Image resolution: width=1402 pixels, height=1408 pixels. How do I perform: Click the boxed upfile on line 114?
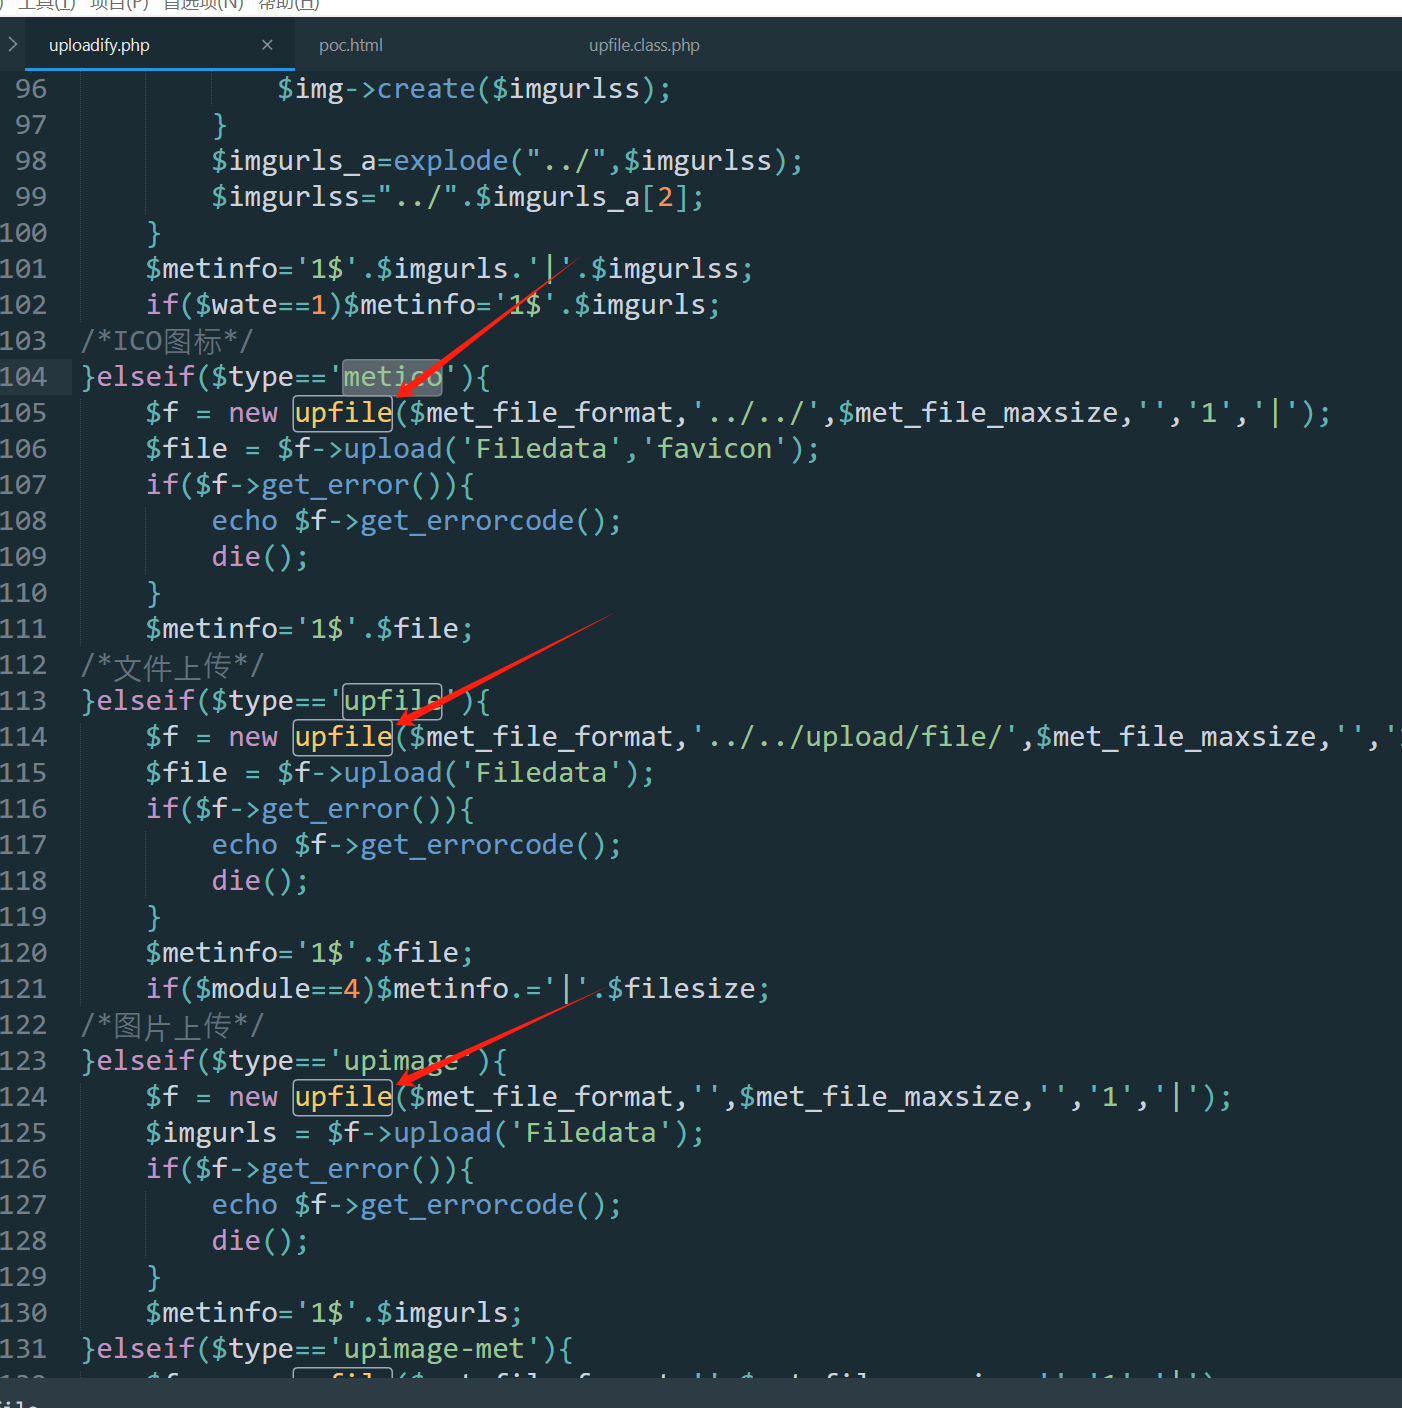[x=343, y=737]
